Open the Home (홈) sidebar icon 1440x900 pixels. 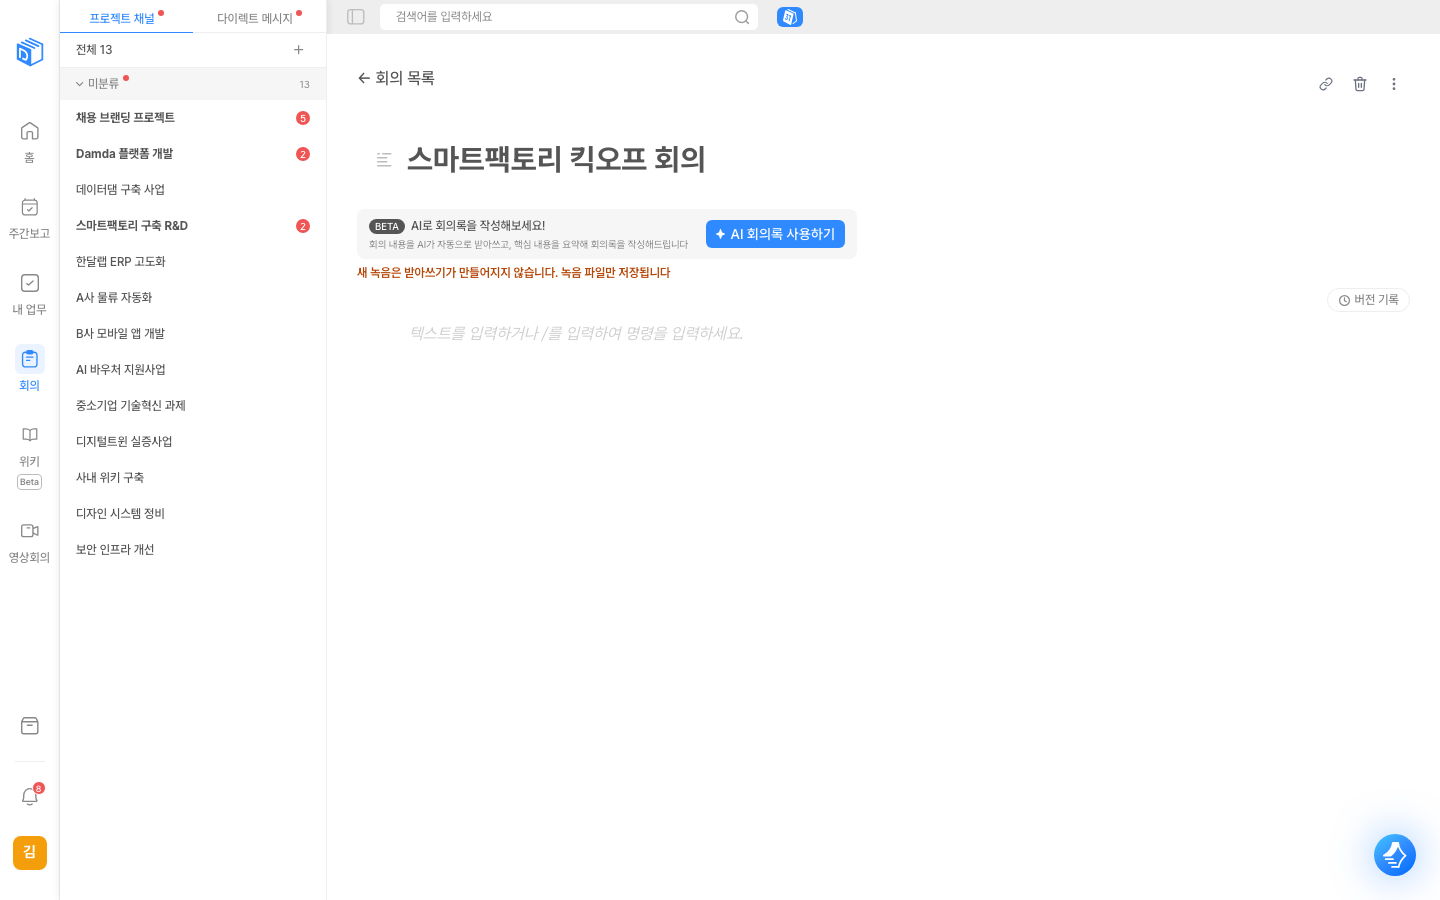(x=29, y=131)
